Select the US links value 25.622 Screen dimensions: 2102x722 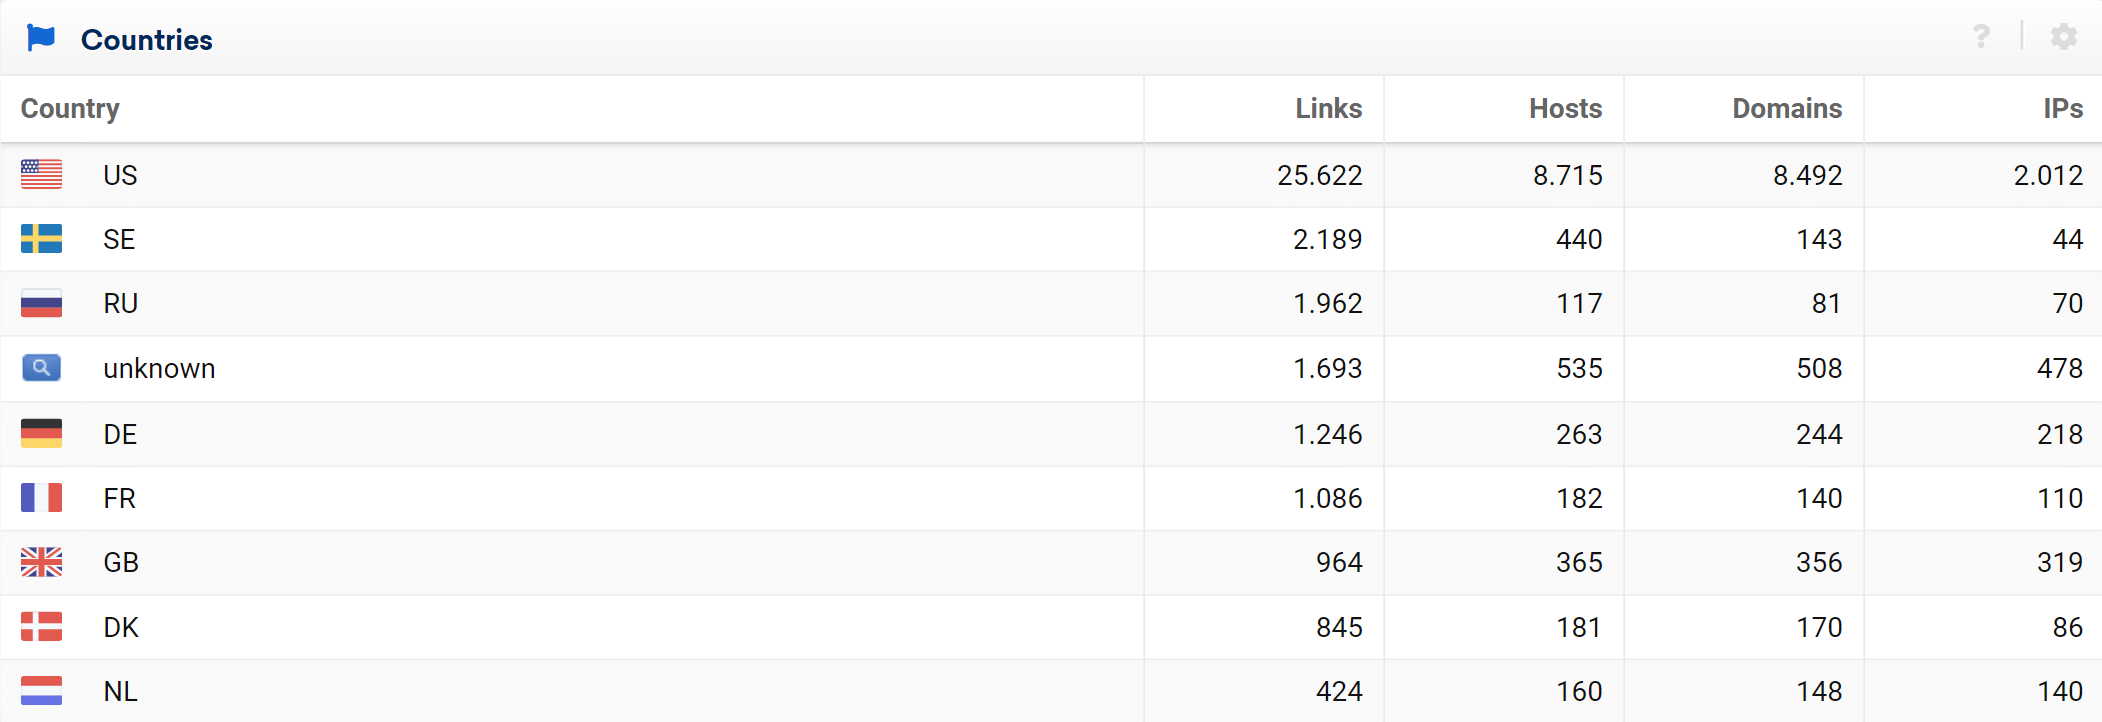[1319, 175]
